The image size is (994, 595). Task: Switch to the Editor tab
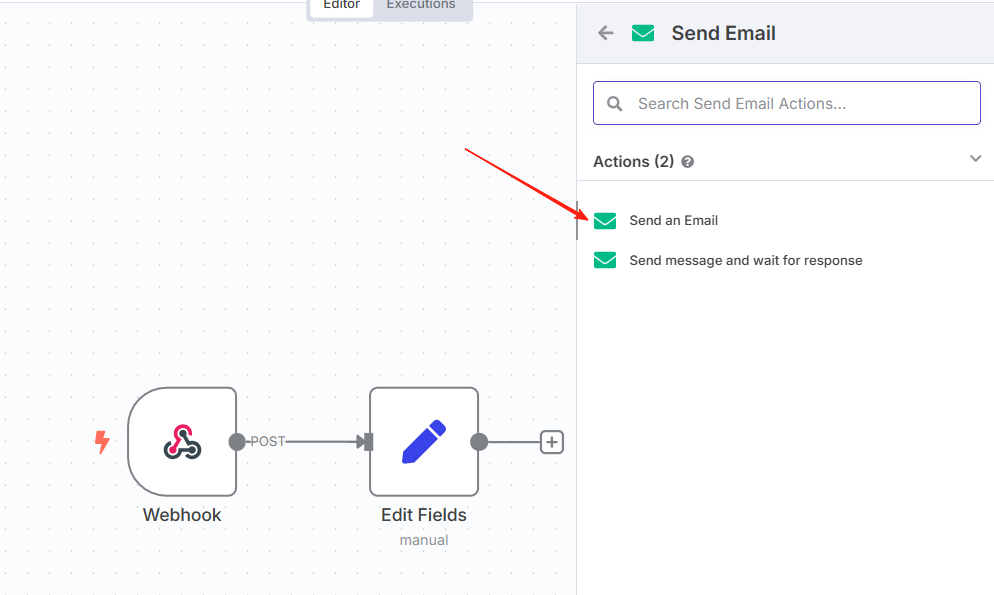[x=341, y=5]
